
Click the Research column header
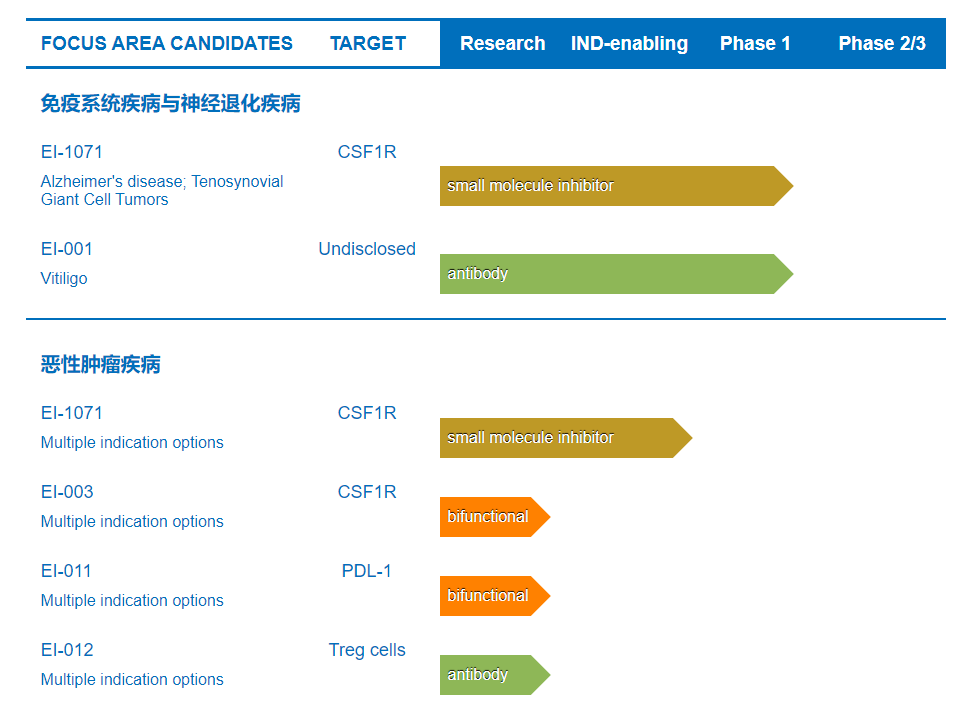502,44
